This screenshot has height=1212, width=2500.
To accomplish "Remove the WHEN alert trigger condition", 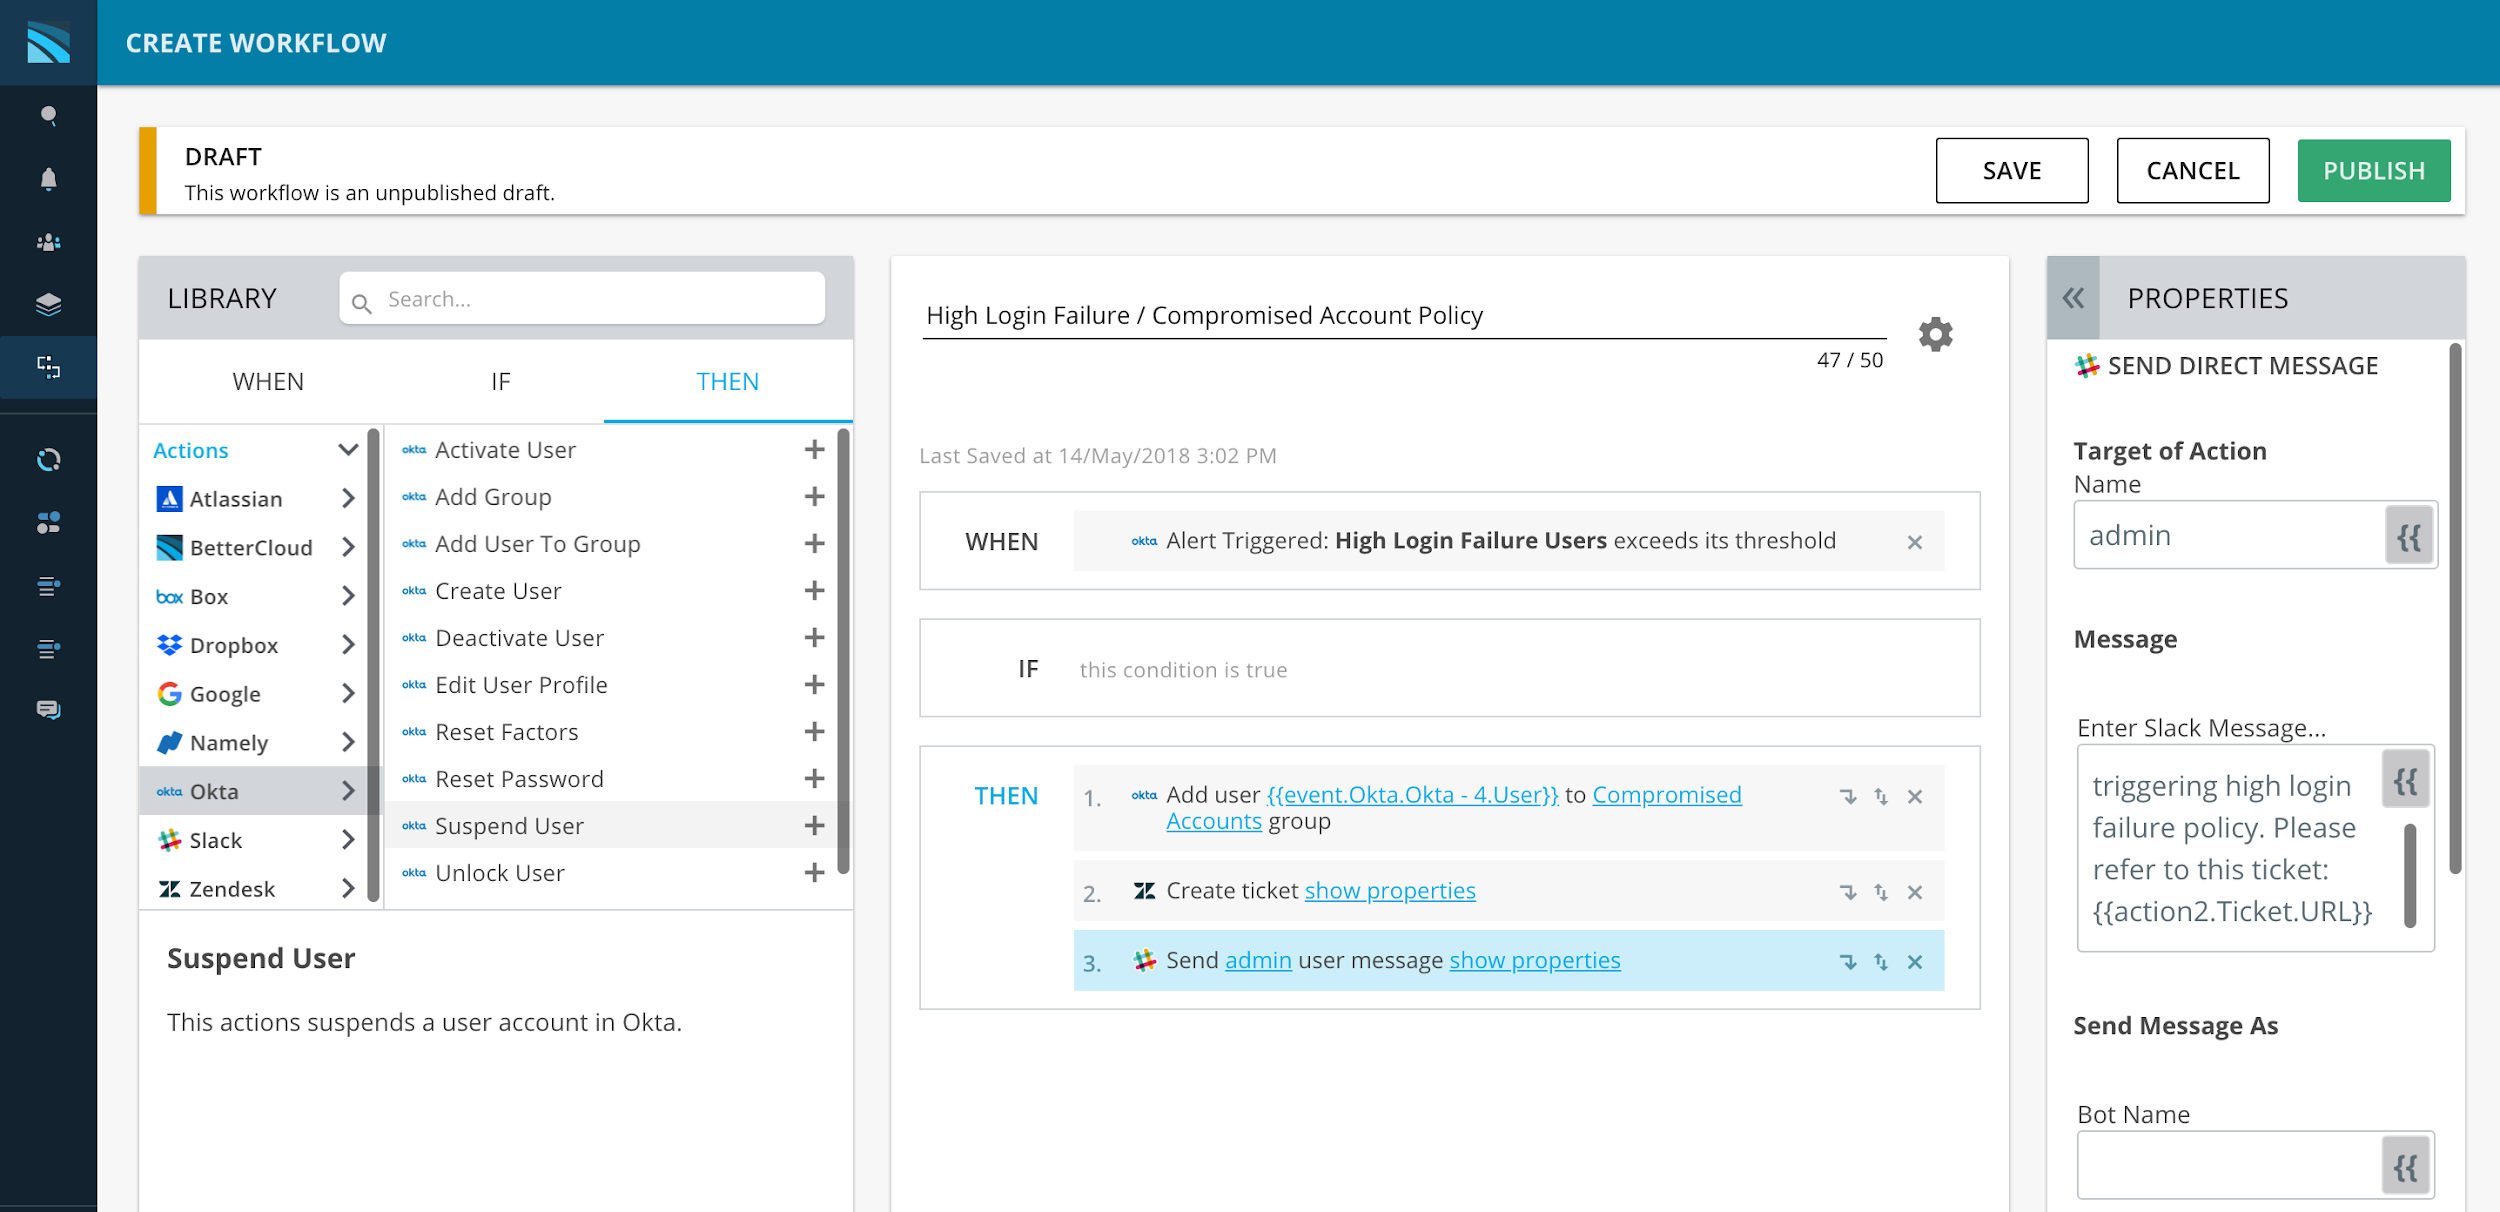I will tap(1914, 542).
